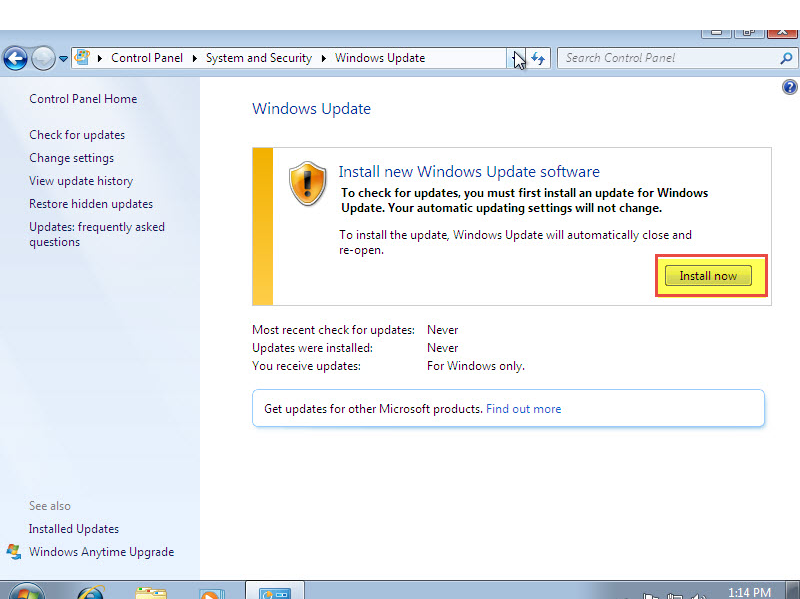Go back using the blue Back arrow
The width and height of the screenshot is (800, 599).
coord(16,58)
